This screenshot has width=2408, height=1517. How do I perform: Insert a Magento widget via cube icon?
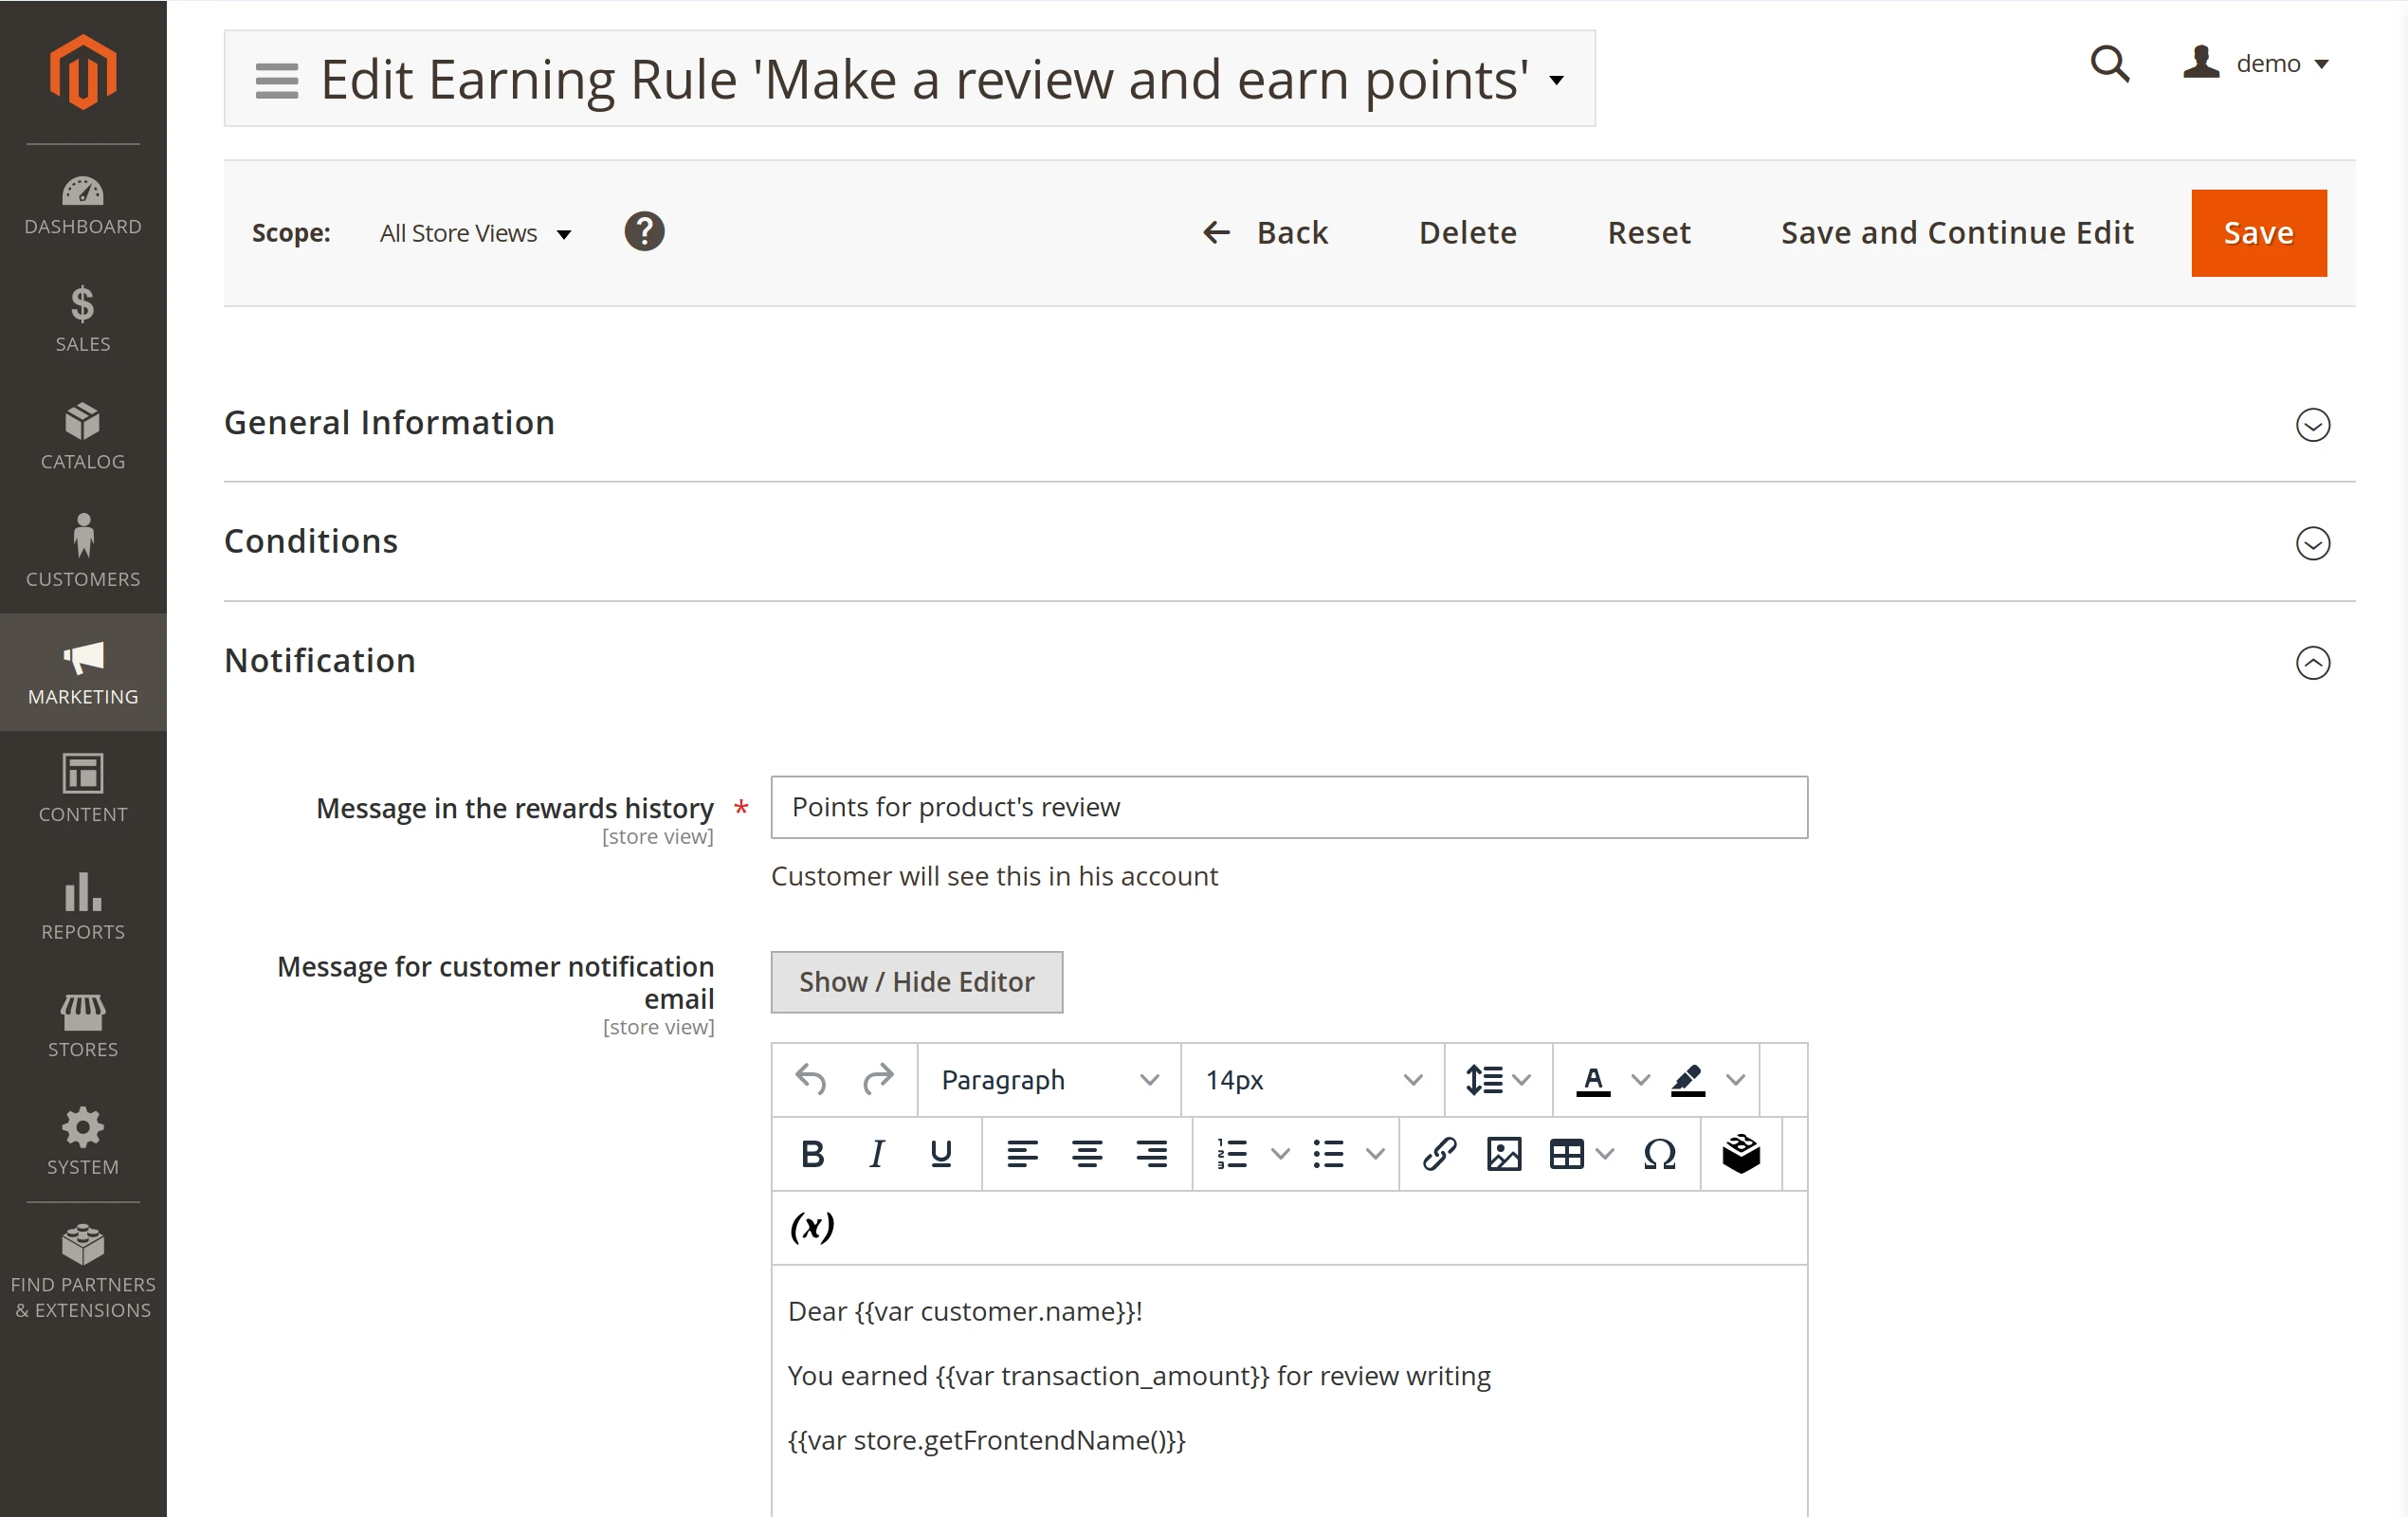[x=1740, y=1153]
